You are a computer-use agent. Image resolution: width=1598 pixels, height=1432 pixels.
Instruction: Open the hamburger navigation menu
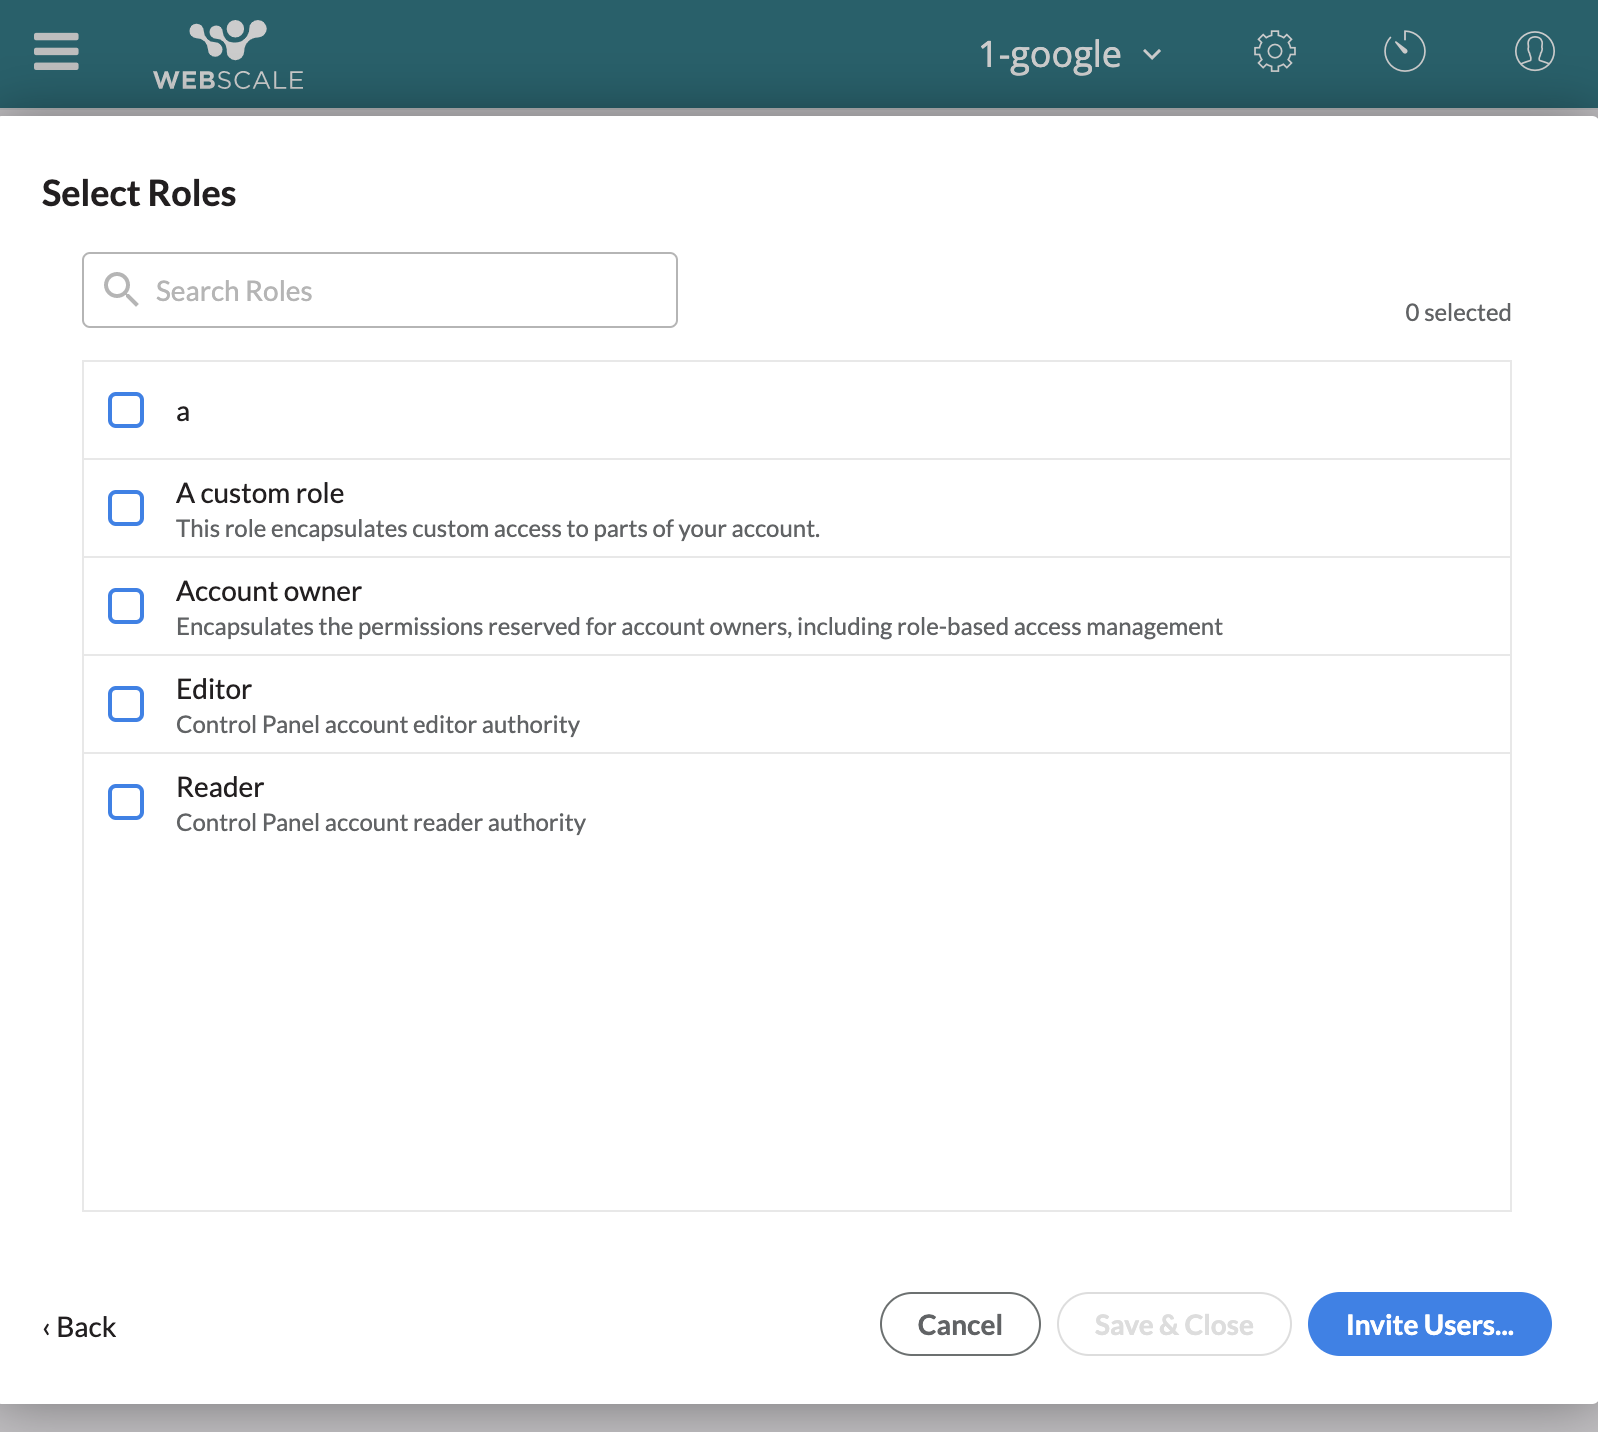coord(56,52)
